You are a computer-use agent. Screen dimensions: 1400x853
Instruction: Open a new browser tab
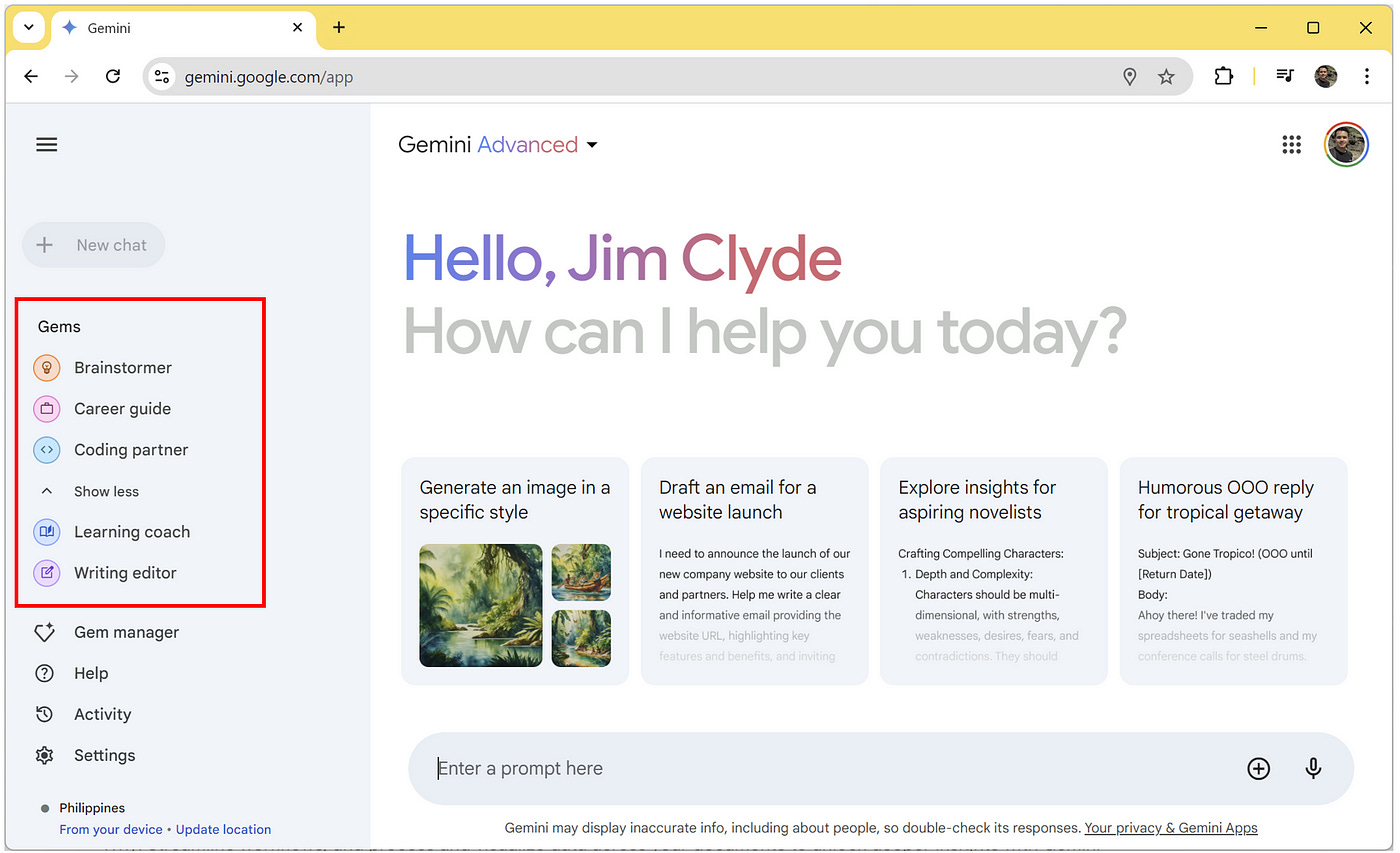pos(339,28)
